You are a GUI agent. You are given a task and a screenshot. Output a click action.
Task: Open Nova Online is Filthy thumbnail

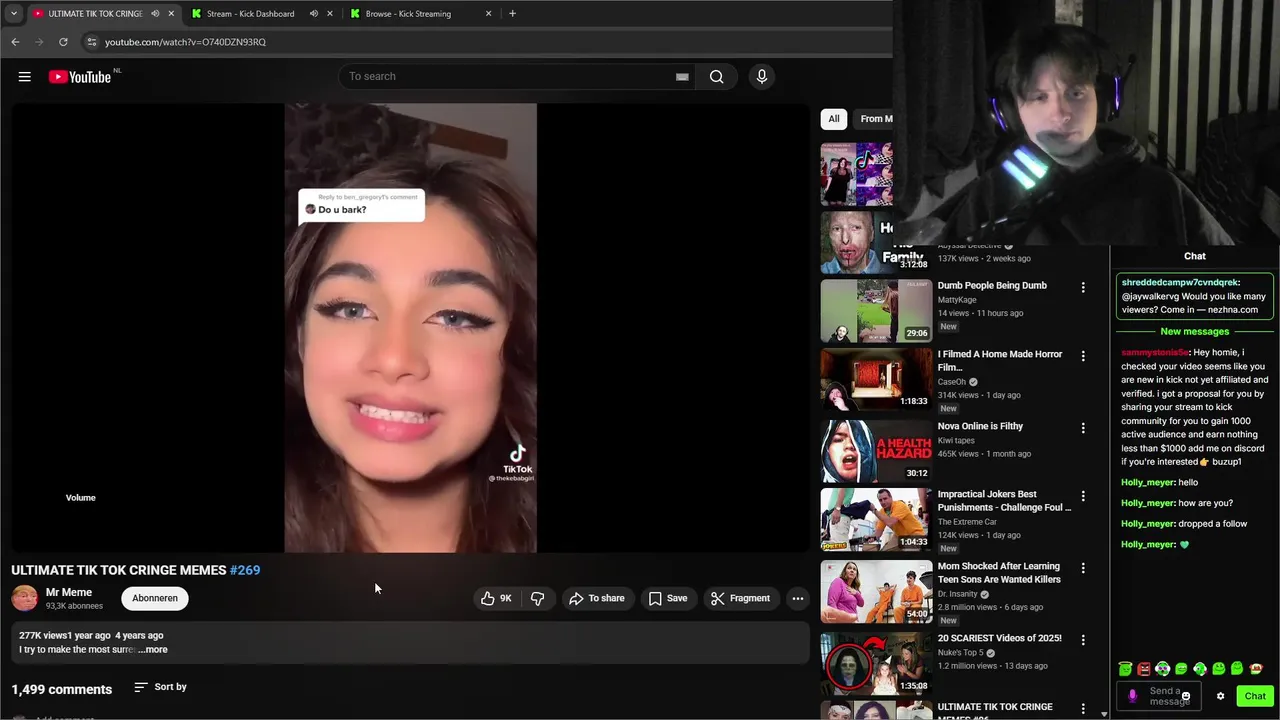pyautogui.click(x=876, y=451)
